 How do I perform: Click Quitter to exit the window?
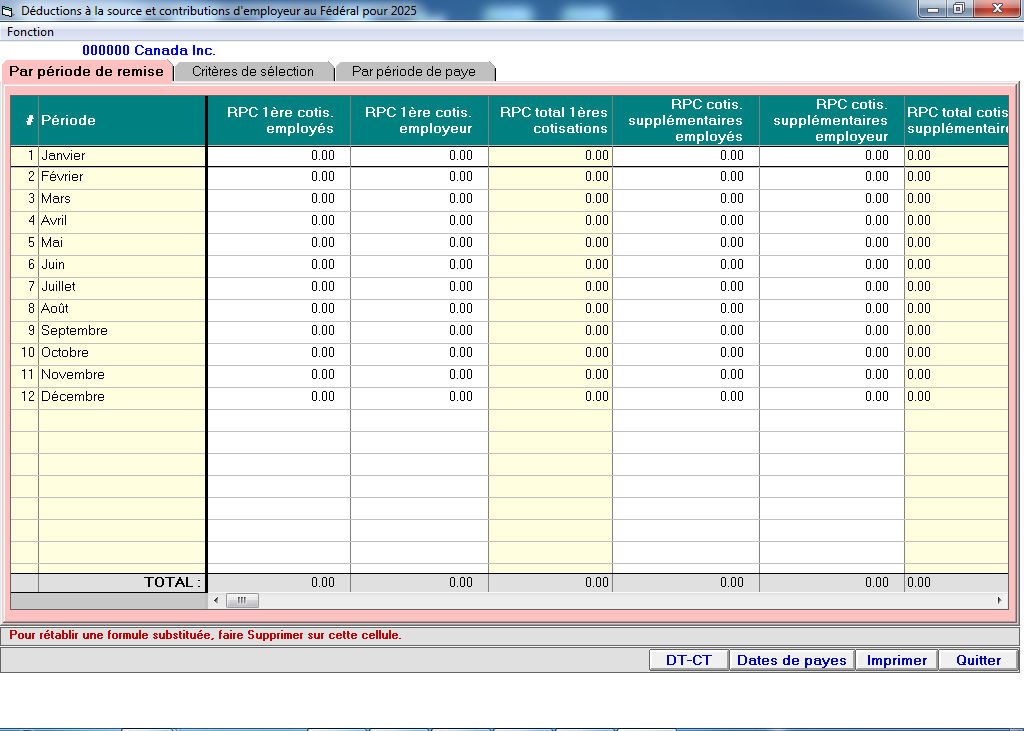click(x=977, y=660)
